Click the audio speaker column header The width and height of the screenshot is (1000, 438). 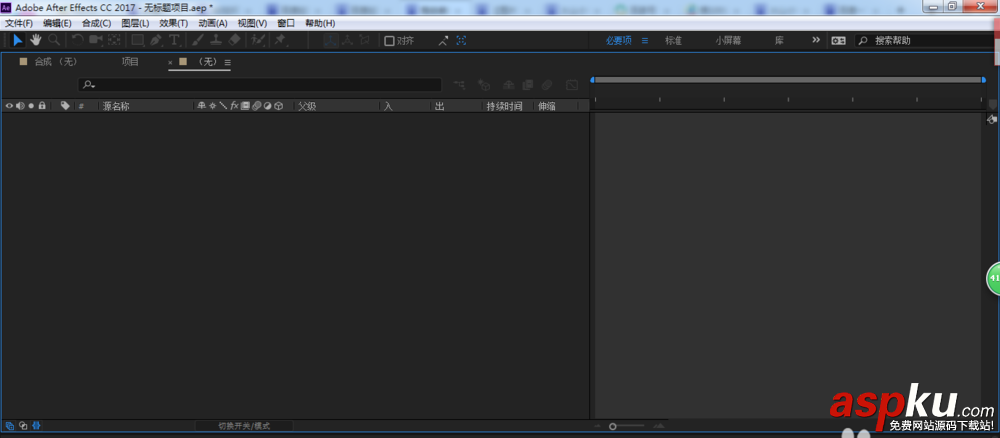20,106
